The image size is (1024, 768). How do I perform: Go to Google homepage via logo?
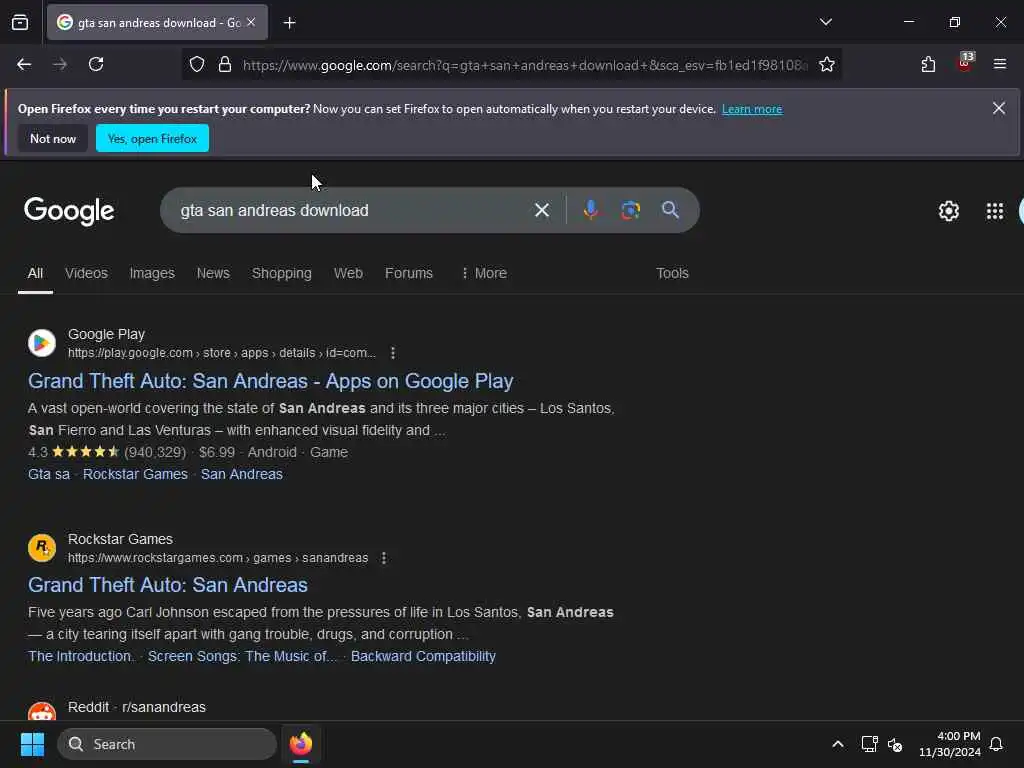69,210
